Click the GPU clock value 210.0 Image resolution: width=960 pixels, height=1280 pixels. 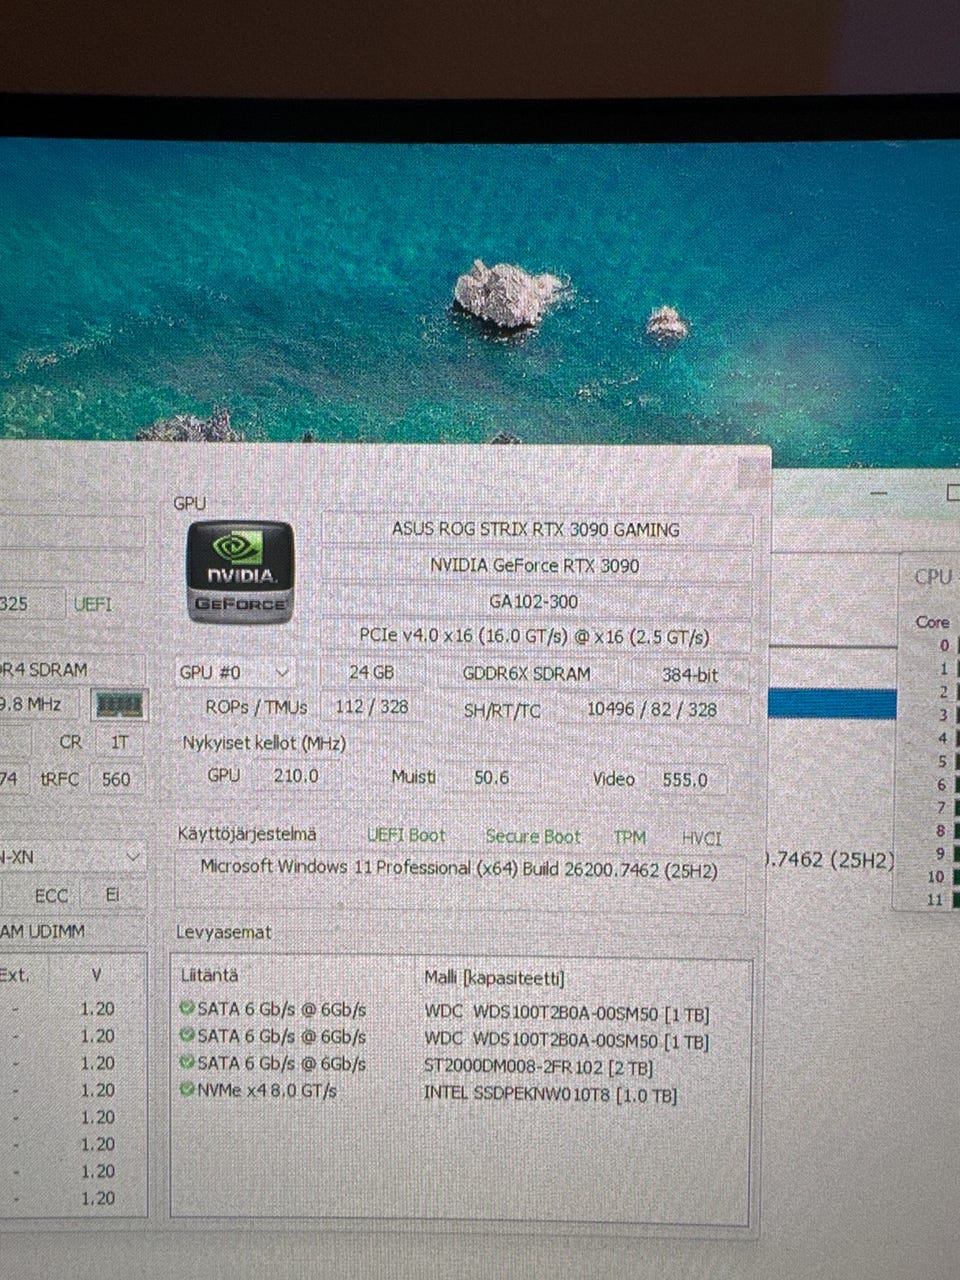coord(296,776)
